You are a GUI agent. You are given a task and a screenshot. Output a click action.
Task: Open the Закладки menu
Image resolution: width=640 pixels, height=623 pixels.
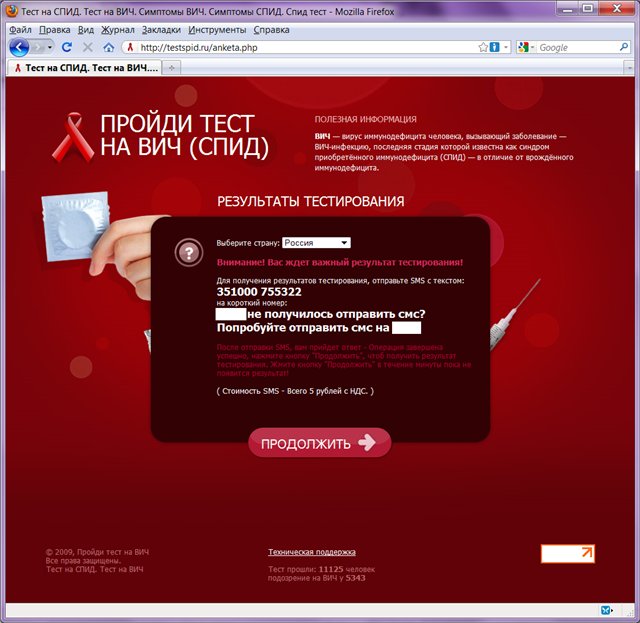(161, 30)
